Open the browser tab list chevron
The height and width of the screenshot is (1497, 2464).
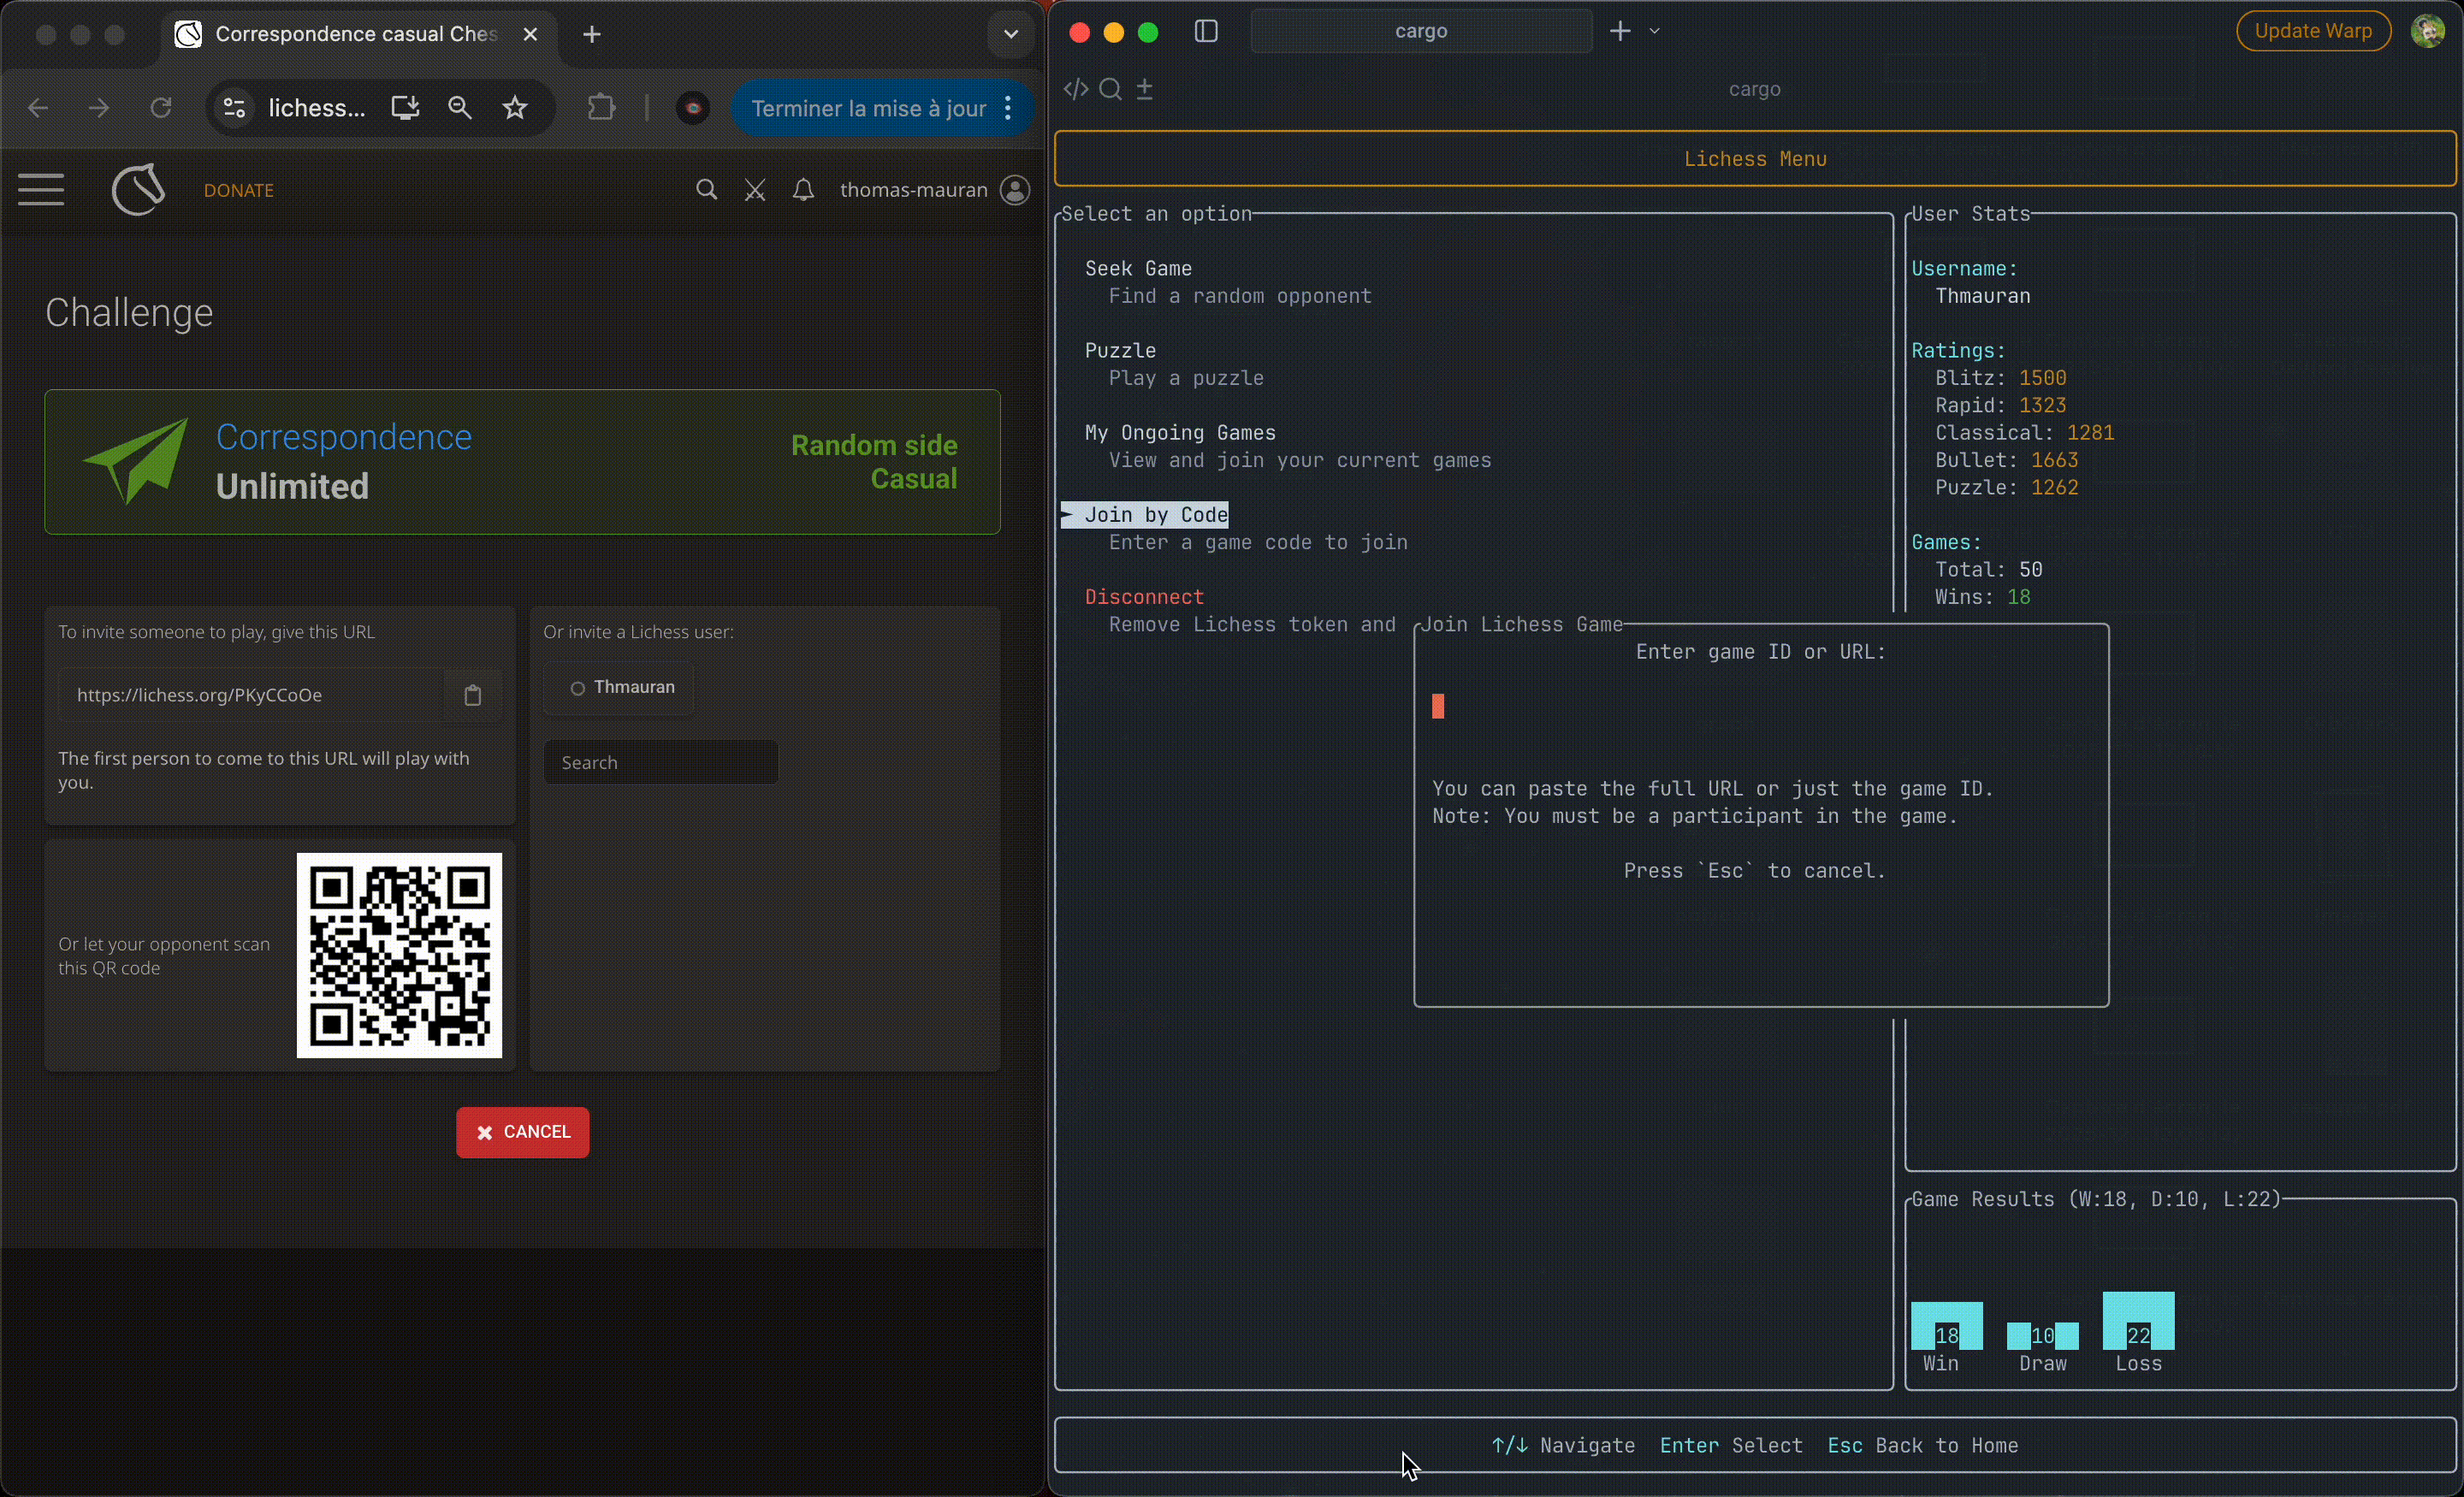click(x=1010, y=33)
